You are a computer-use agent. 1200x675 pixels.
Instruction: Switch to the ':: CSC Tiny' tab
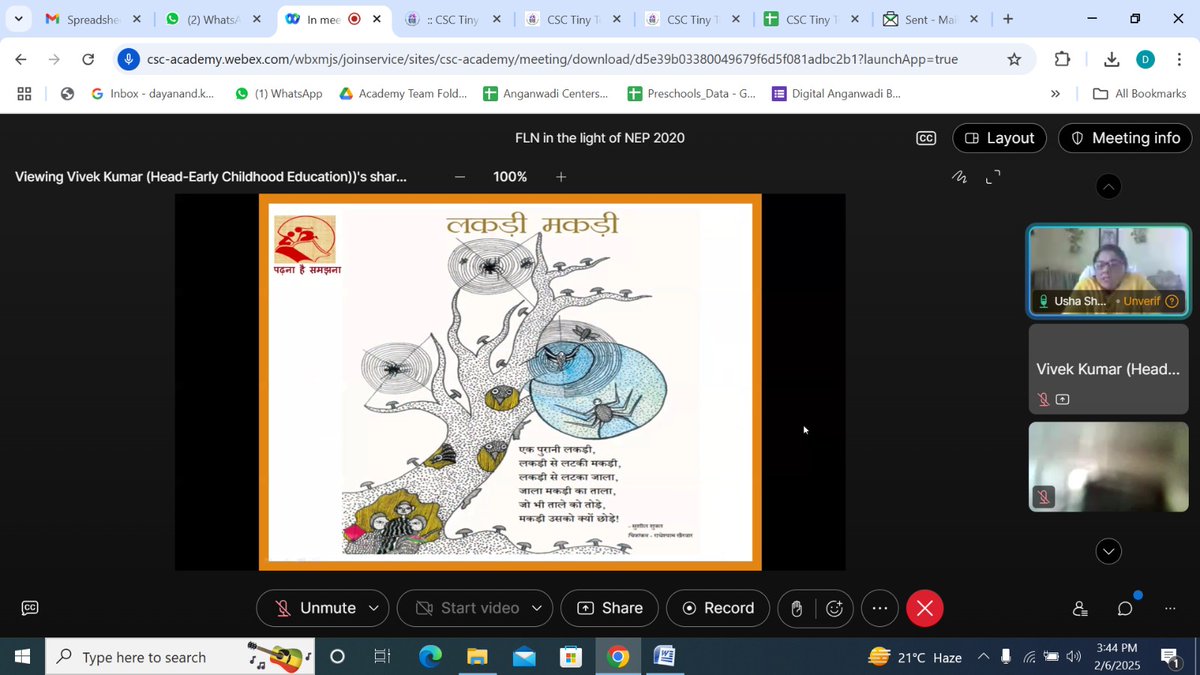454,19
